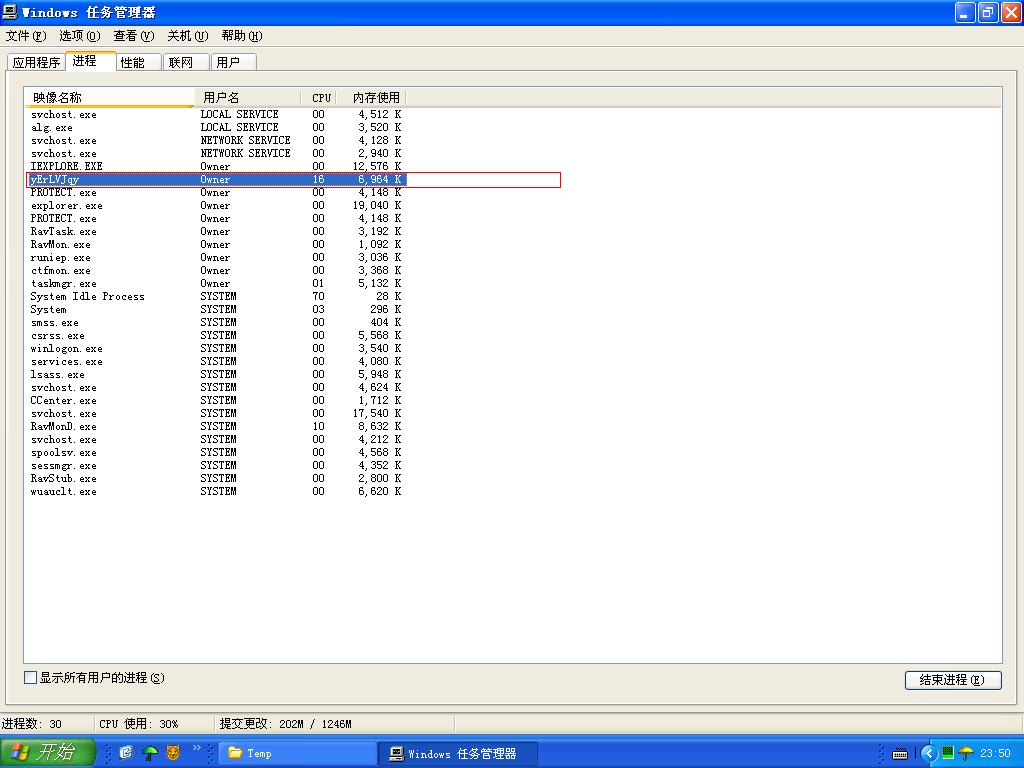This screenshot has height=768, width=1024.
Task: Toggle 显示所有用户的进程 checkbox
Action: 30,677
